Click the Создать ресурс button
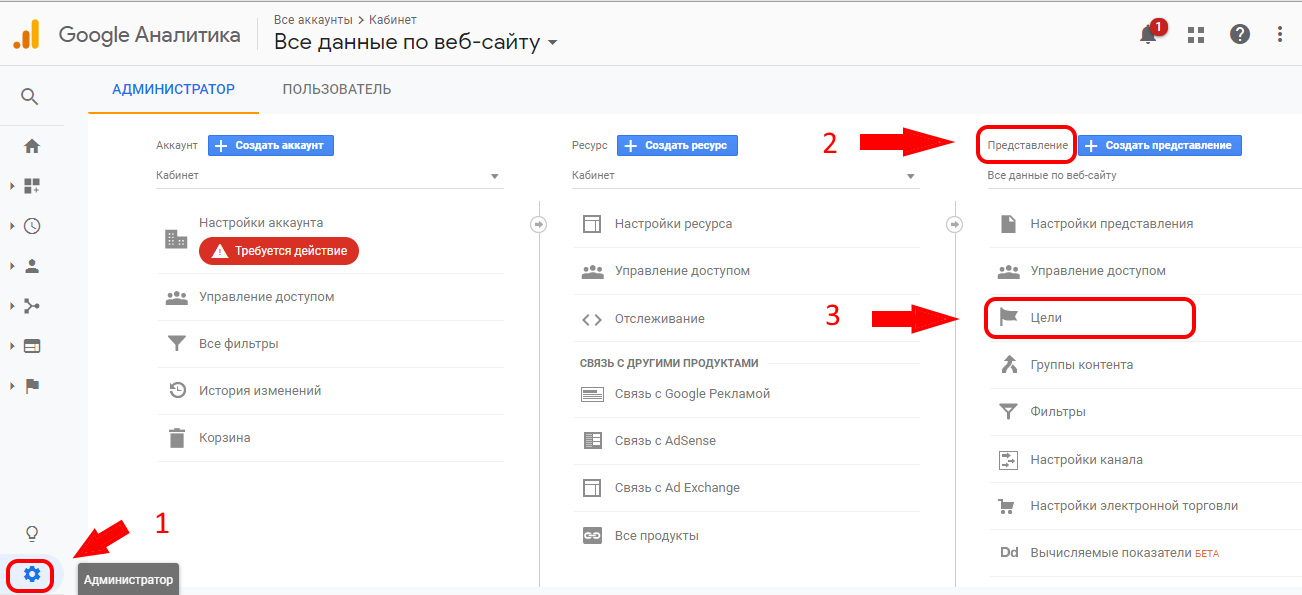Screen dimensions: 1302x595 677,146
